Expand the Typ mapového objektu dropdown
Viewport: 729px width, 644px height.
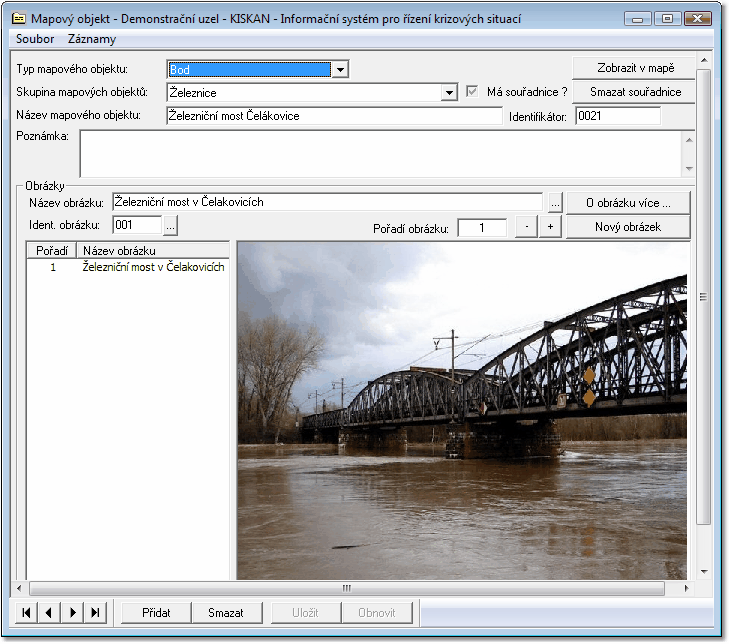click(340, 70)
